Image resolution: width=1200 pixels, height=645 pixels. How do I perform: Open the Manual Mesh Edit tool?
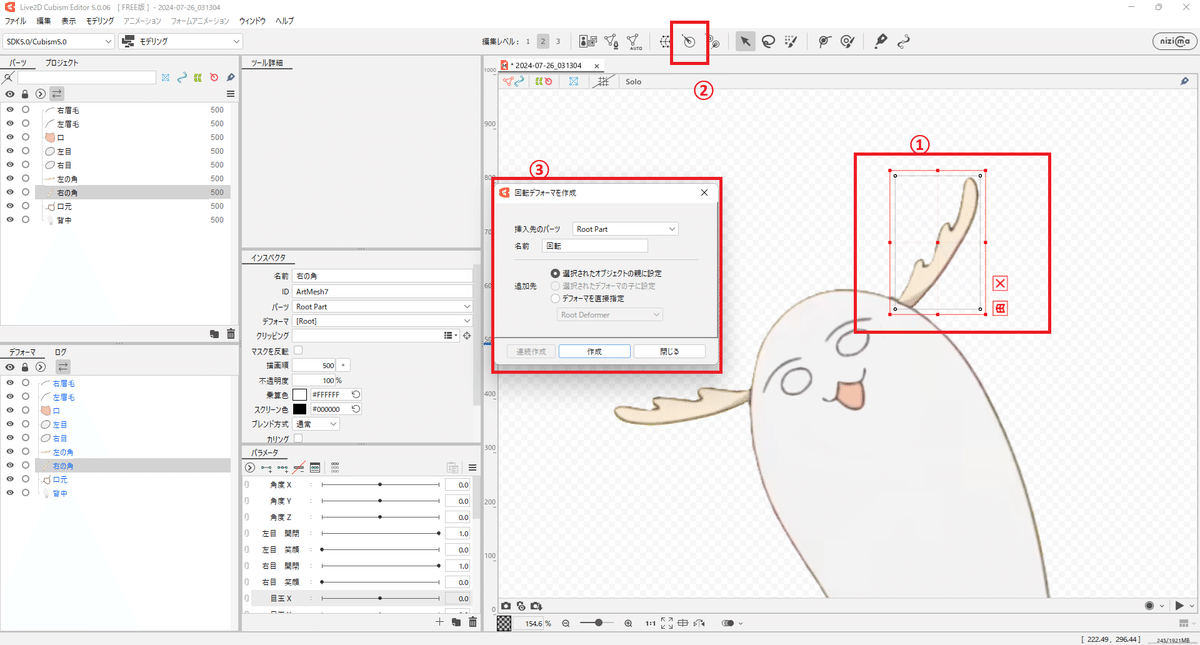(x=611, y=41)
